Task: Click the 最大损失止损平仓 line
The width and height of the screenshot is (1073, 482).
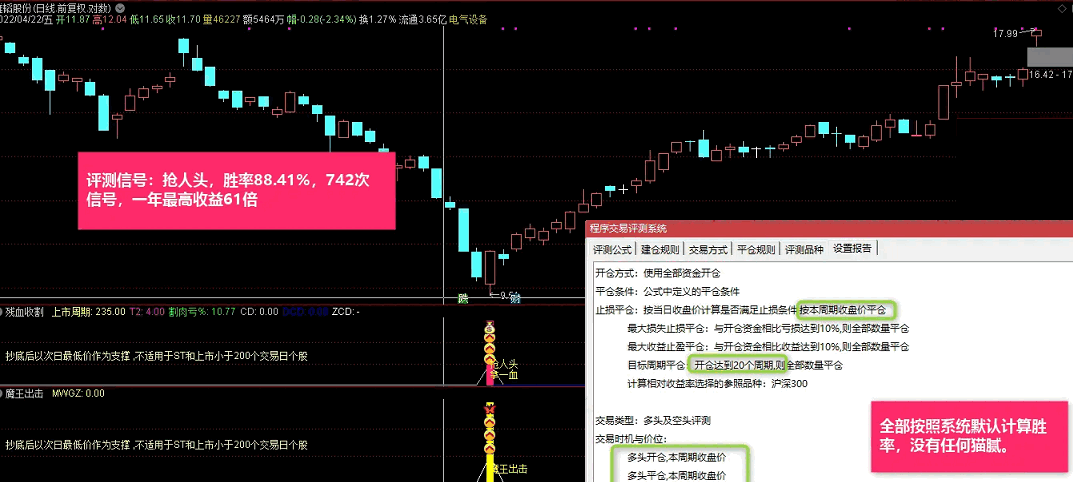Action: 768,328
